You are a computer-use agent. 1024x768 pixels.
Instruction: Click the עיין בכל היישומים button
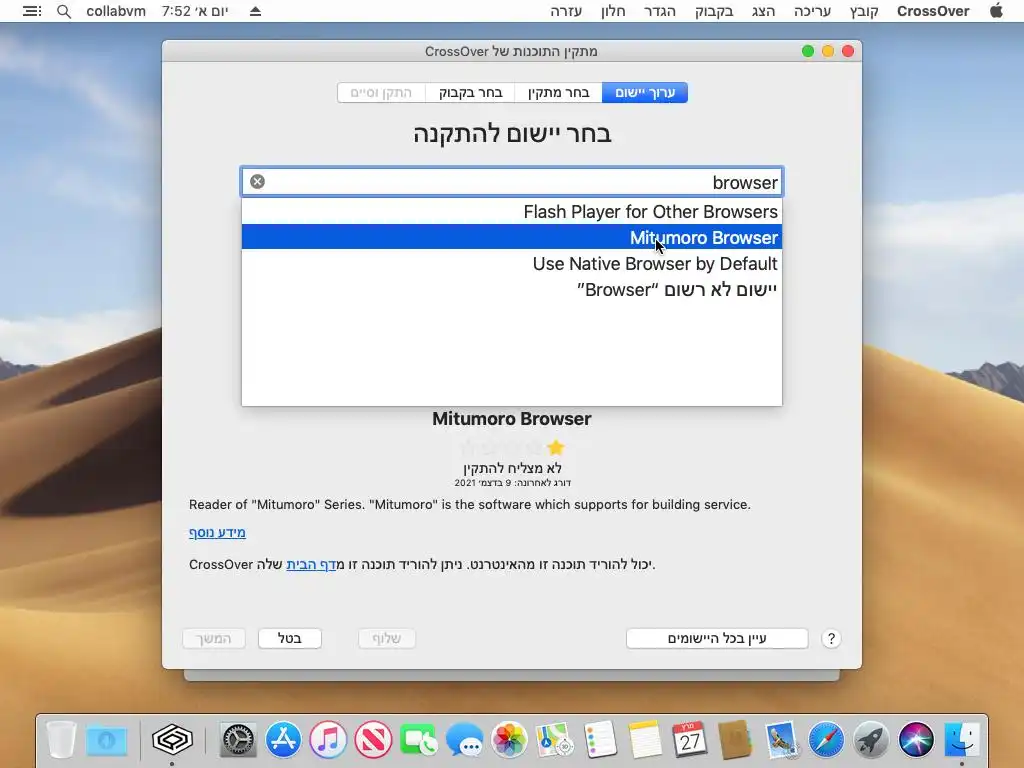[x=717, y=639]
